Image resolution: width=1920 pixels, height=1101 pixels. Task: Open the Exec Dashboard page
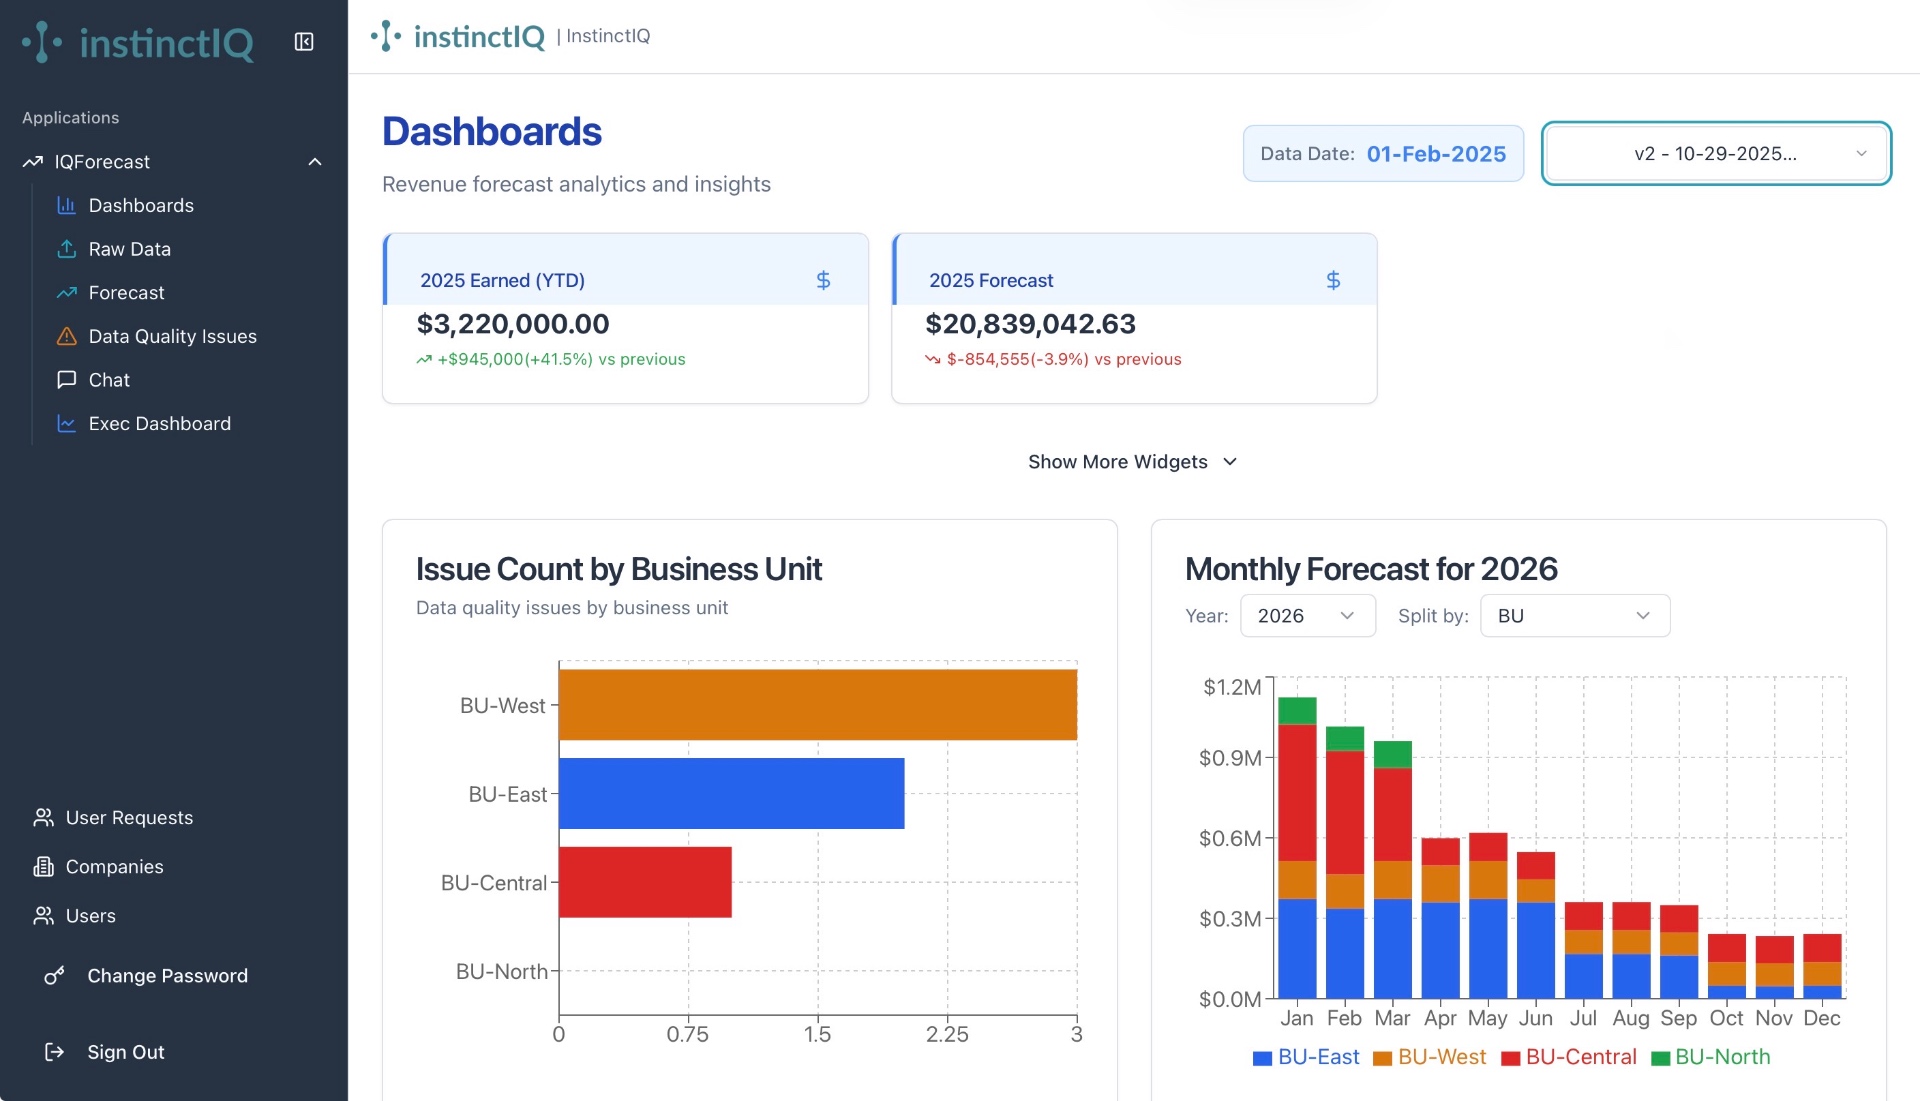(160, 424)
